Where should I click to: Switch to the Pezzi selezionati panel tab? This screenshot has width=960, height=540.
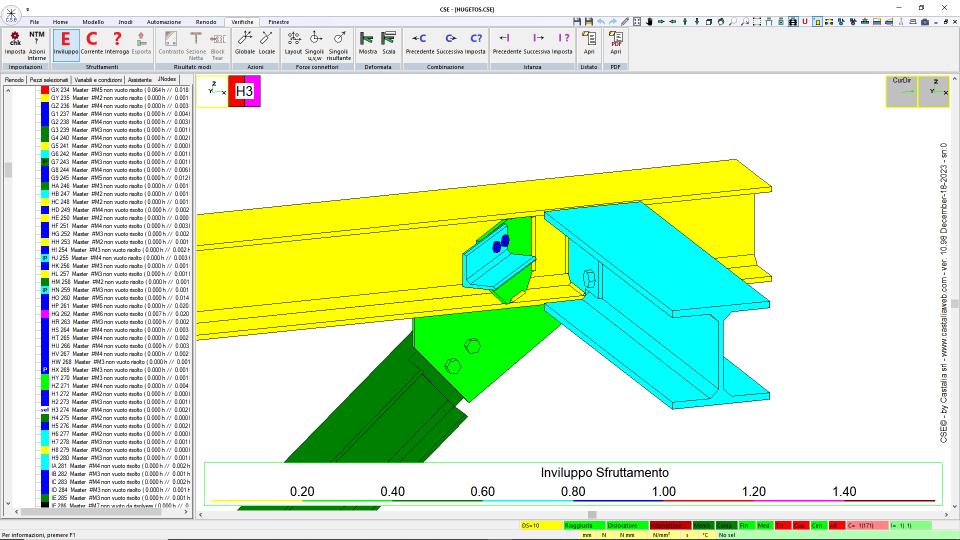point(49,80)
